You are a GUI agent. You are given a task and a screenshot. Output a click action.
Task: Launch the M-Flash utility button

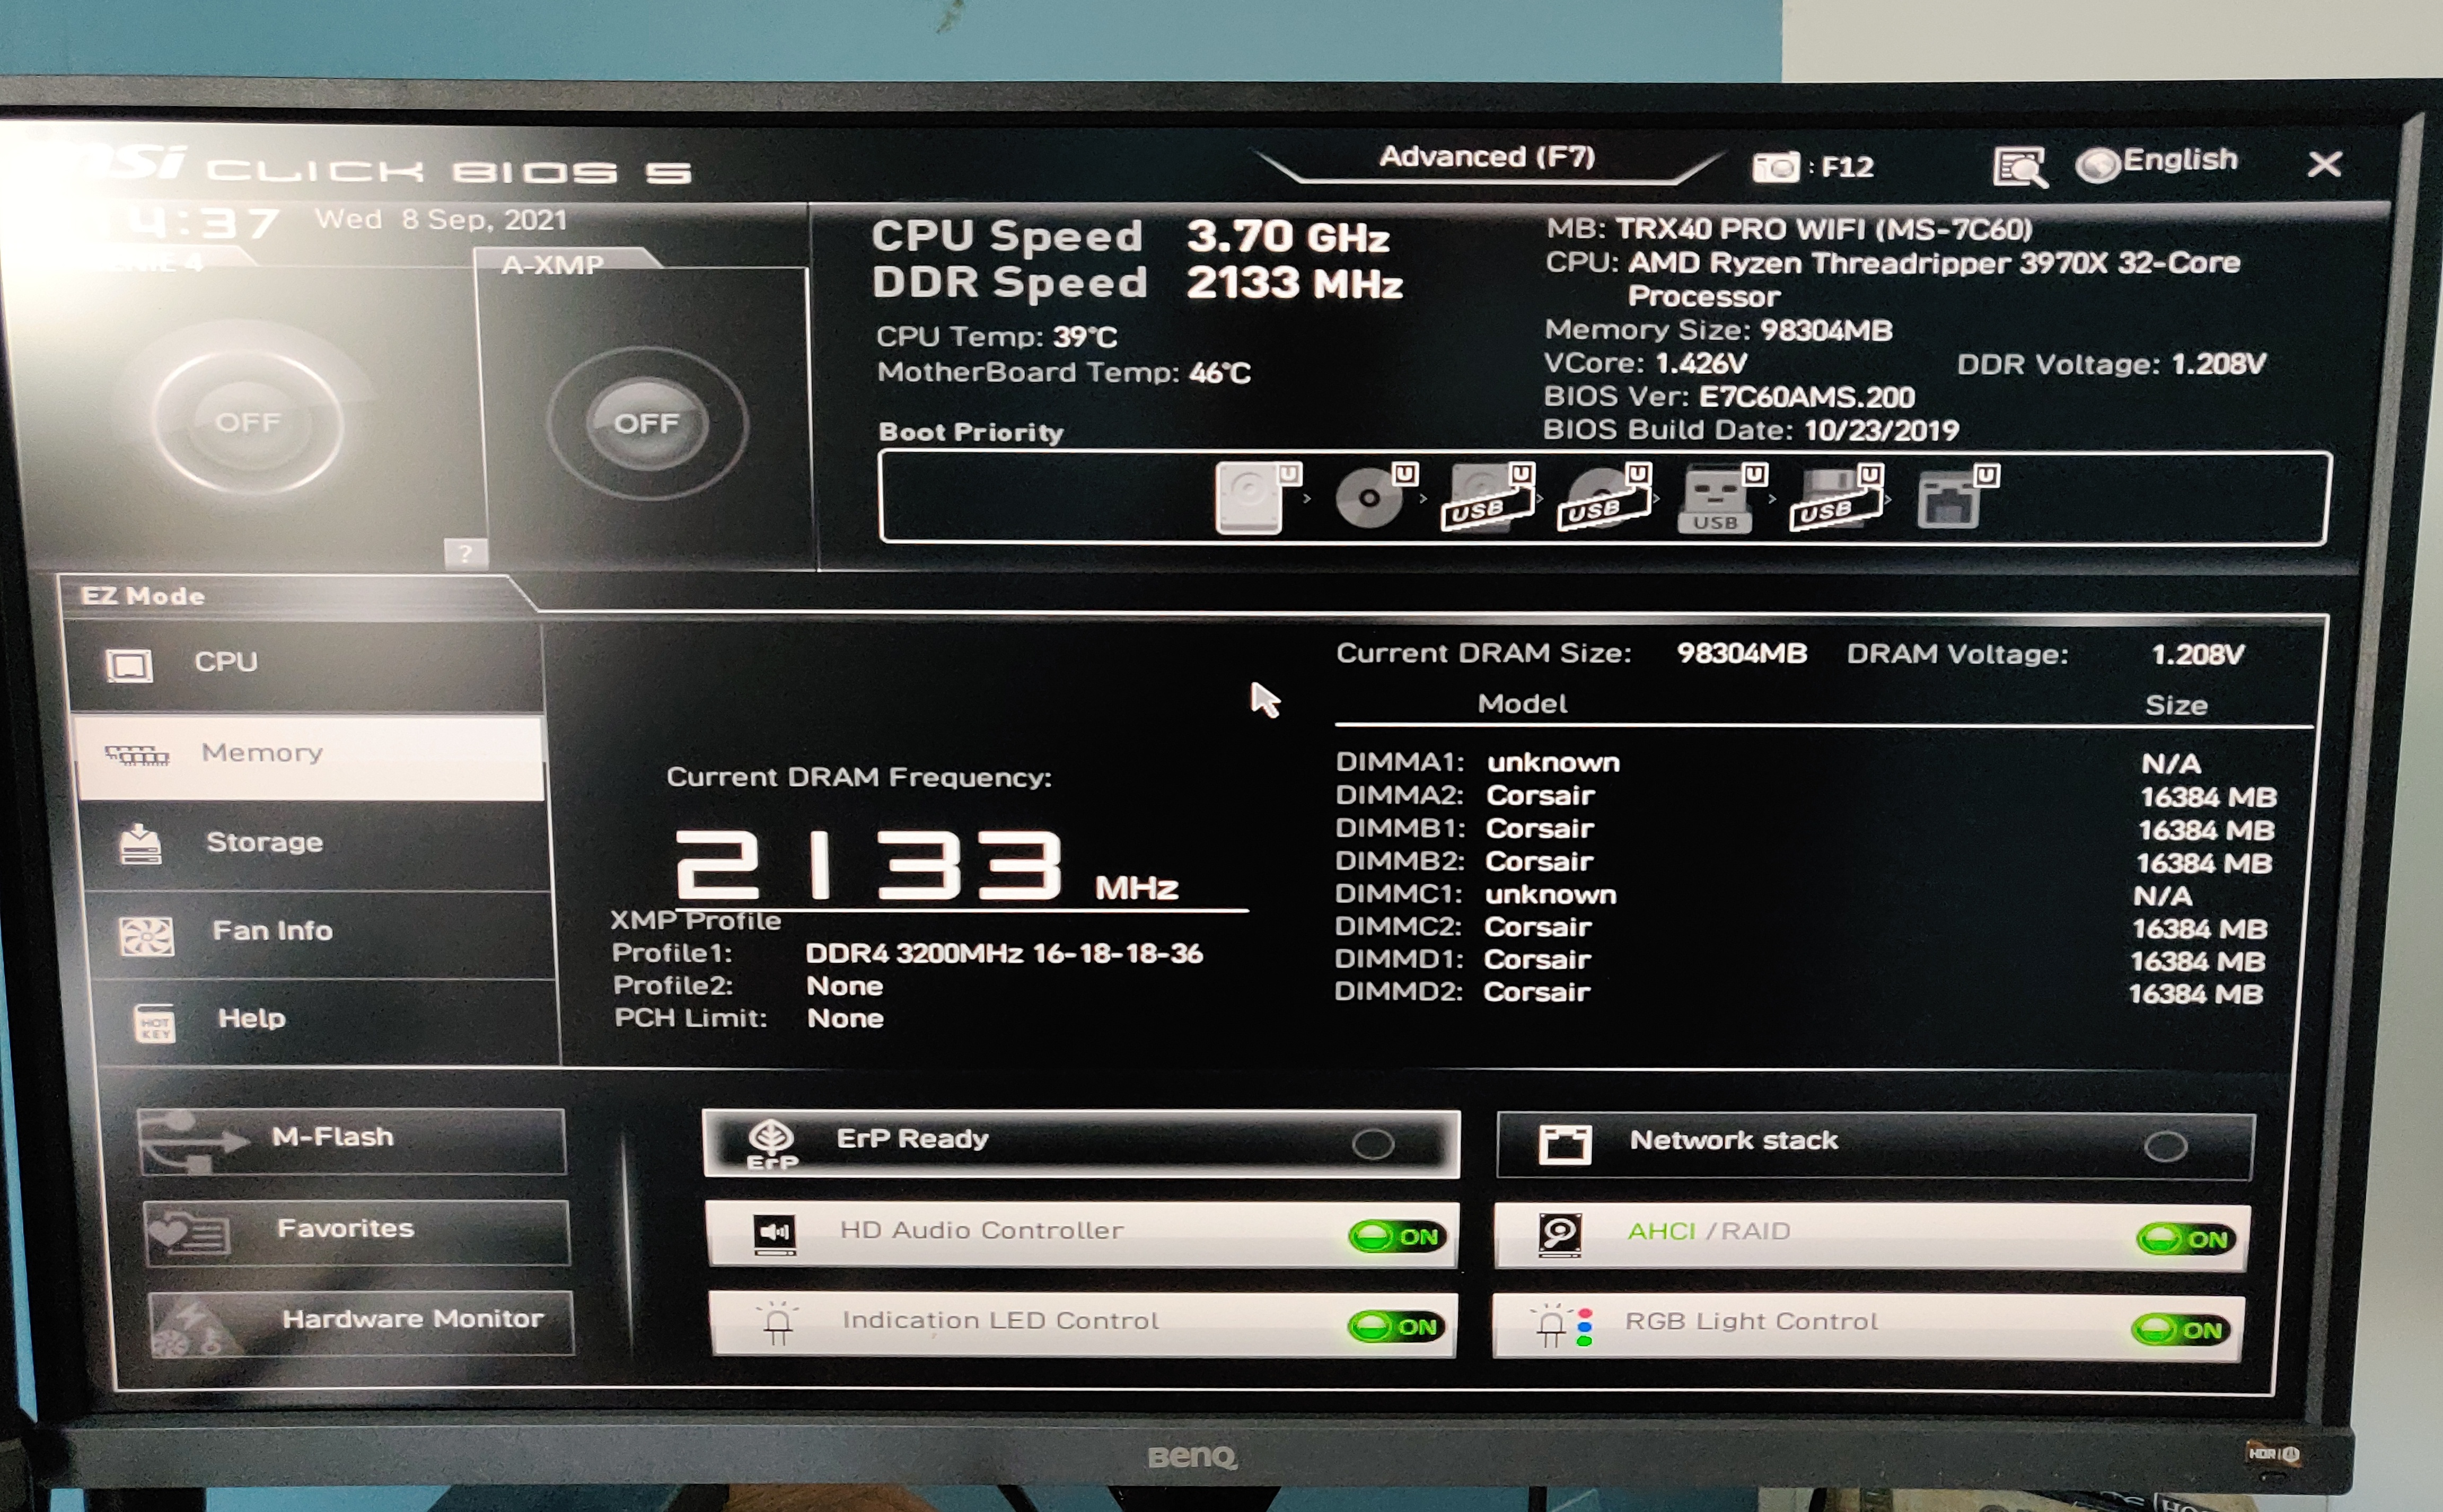coord(352,1140)
